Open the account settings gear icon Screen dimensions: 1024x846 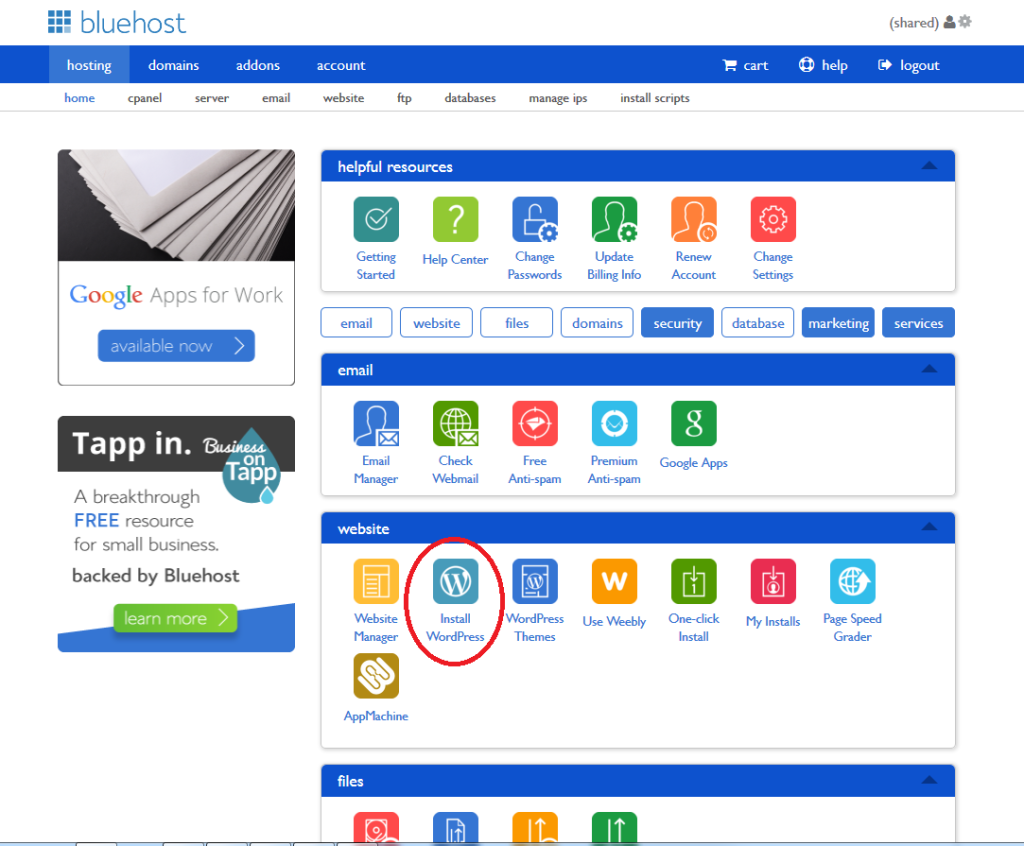click(x=965, y=22)
